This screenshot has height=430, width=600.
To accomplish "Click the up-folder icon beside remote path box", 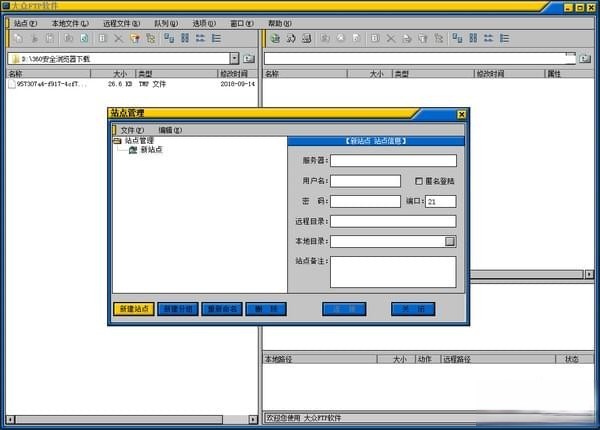I will [583, 59].
